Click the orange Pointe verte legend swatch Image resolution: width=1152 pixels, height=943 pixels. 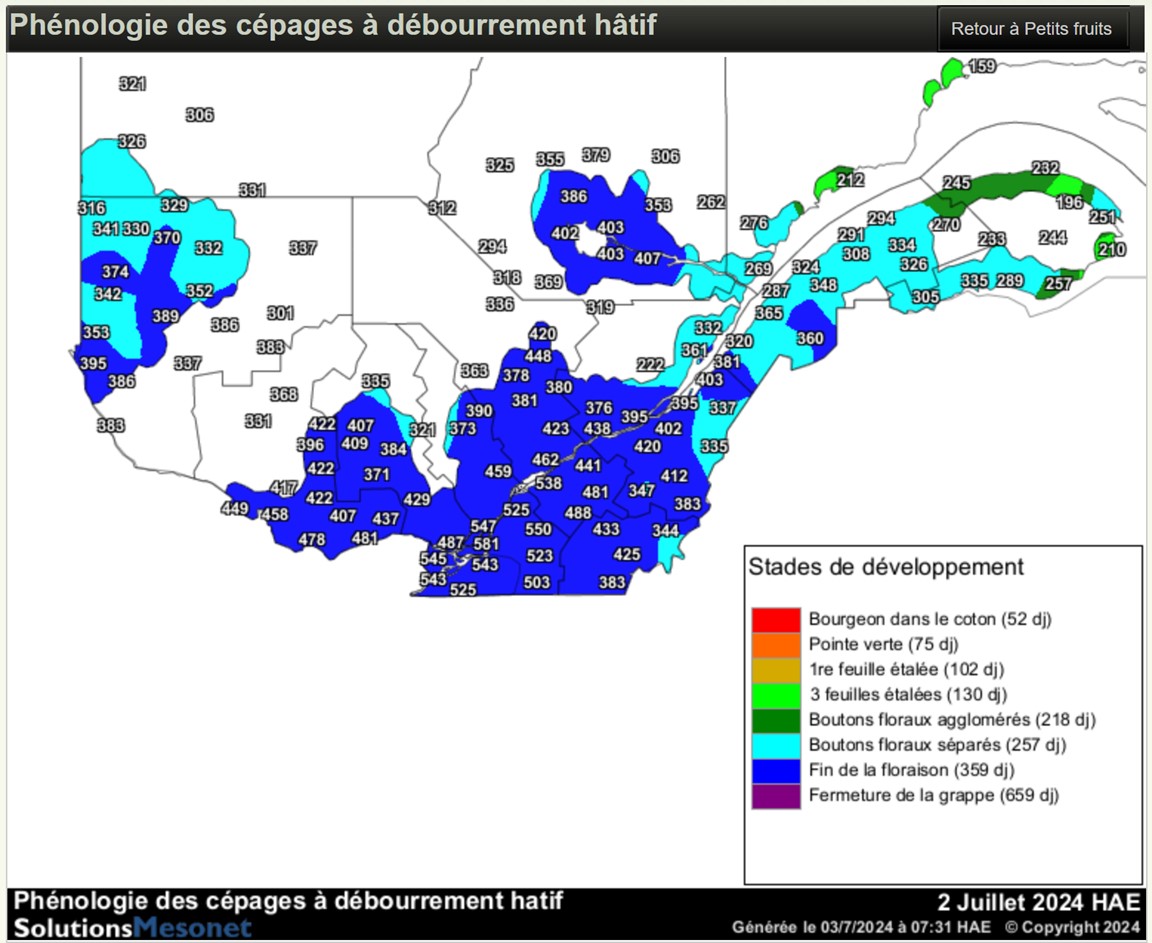click(x=776, y=644)
